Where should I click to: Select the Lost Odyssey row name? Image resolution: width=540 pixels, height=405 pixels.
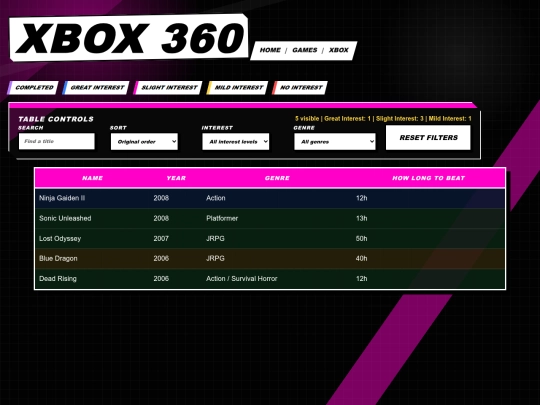point(60,238)
